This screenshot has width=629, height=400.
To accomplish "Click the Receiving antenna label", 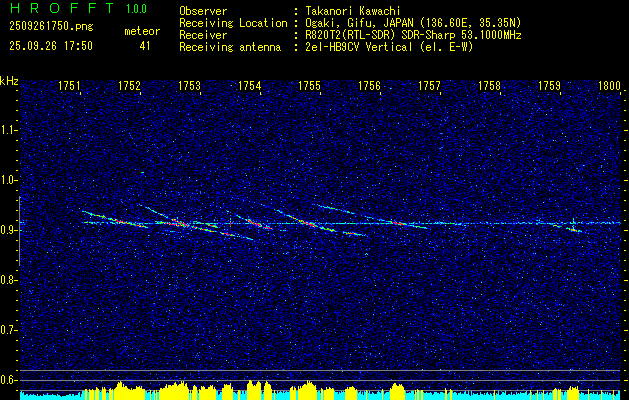I will (x=230, y=47).
